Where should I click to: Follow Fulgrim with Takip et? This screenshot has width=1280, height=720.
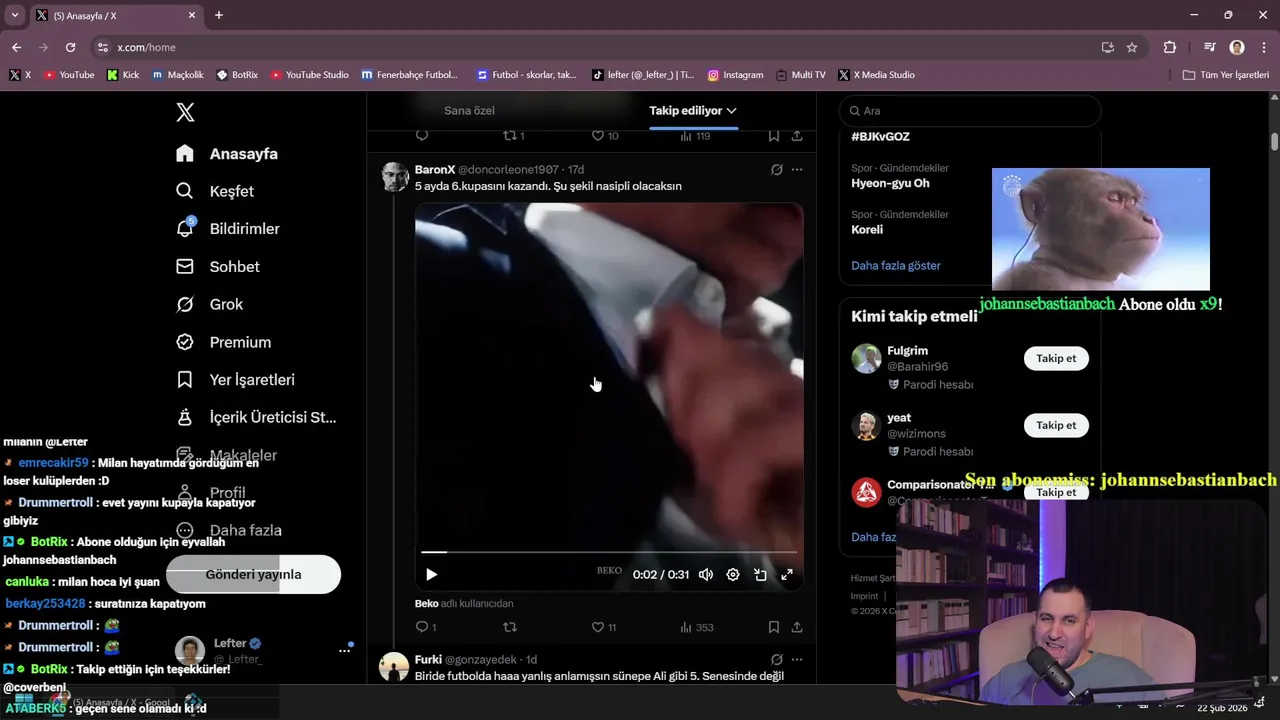click(x=1056, y=358)
